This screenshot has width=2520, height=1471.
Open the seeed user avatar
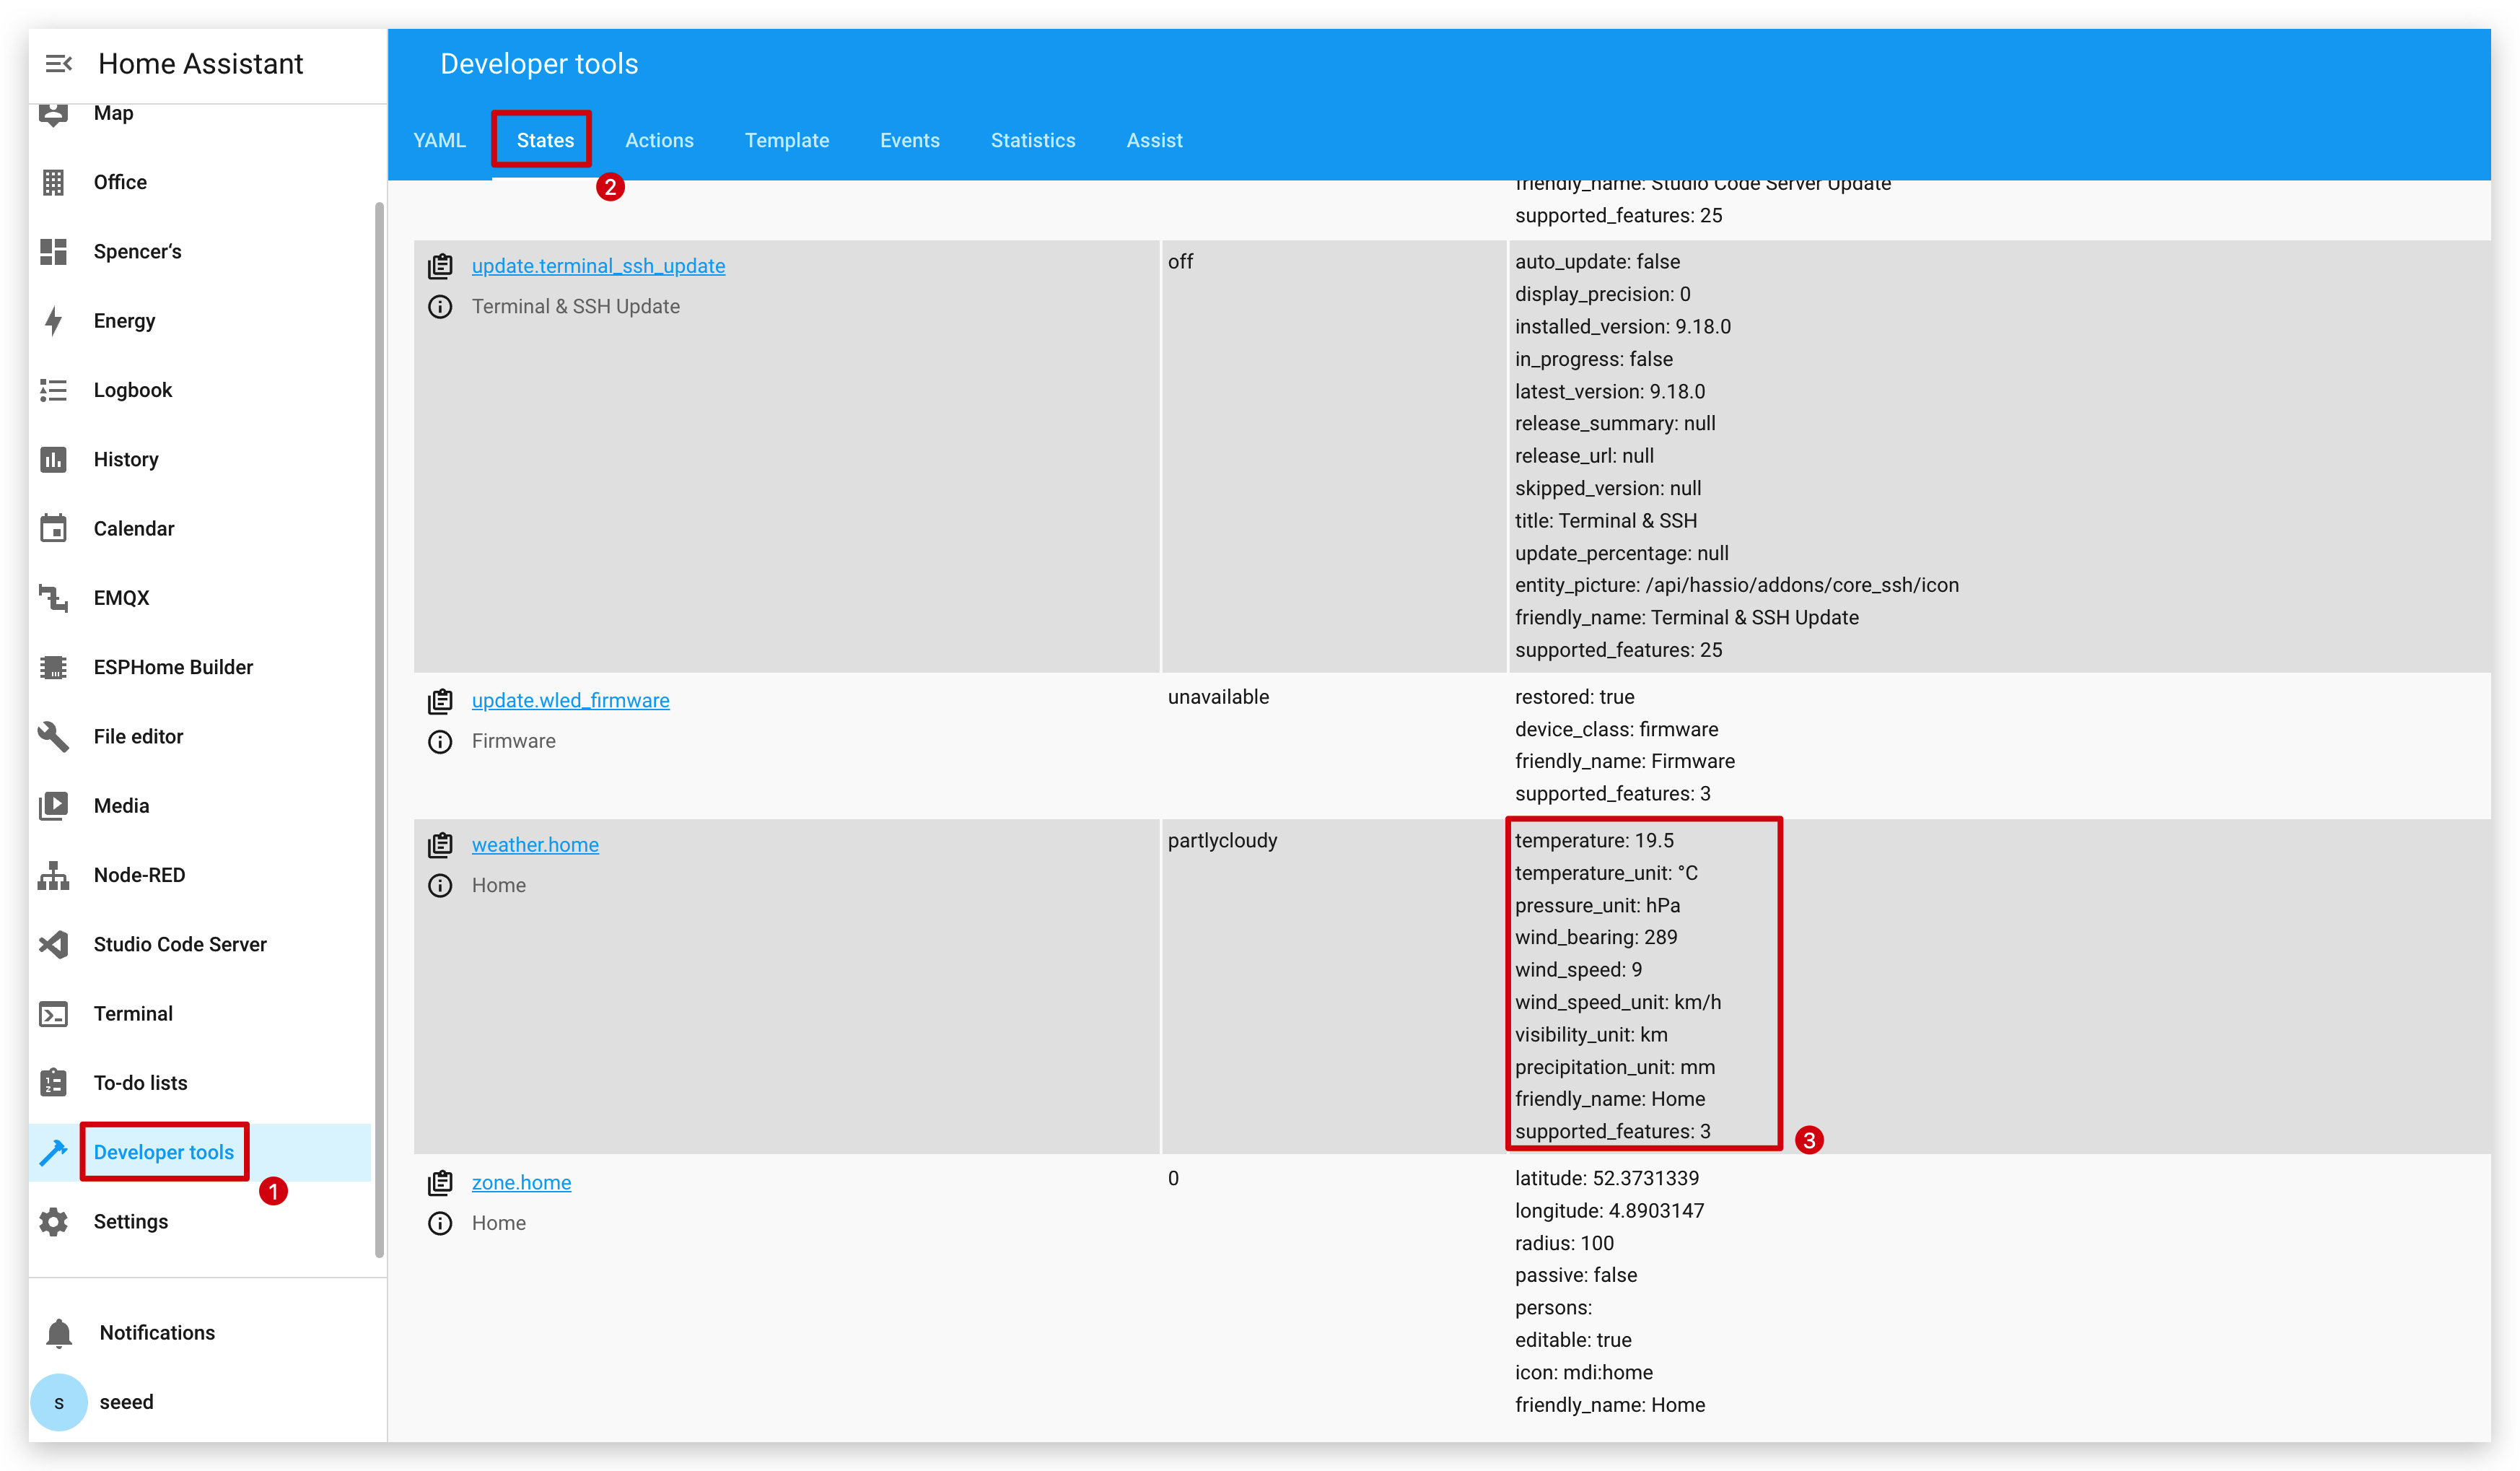click(x=59, y=1402)
